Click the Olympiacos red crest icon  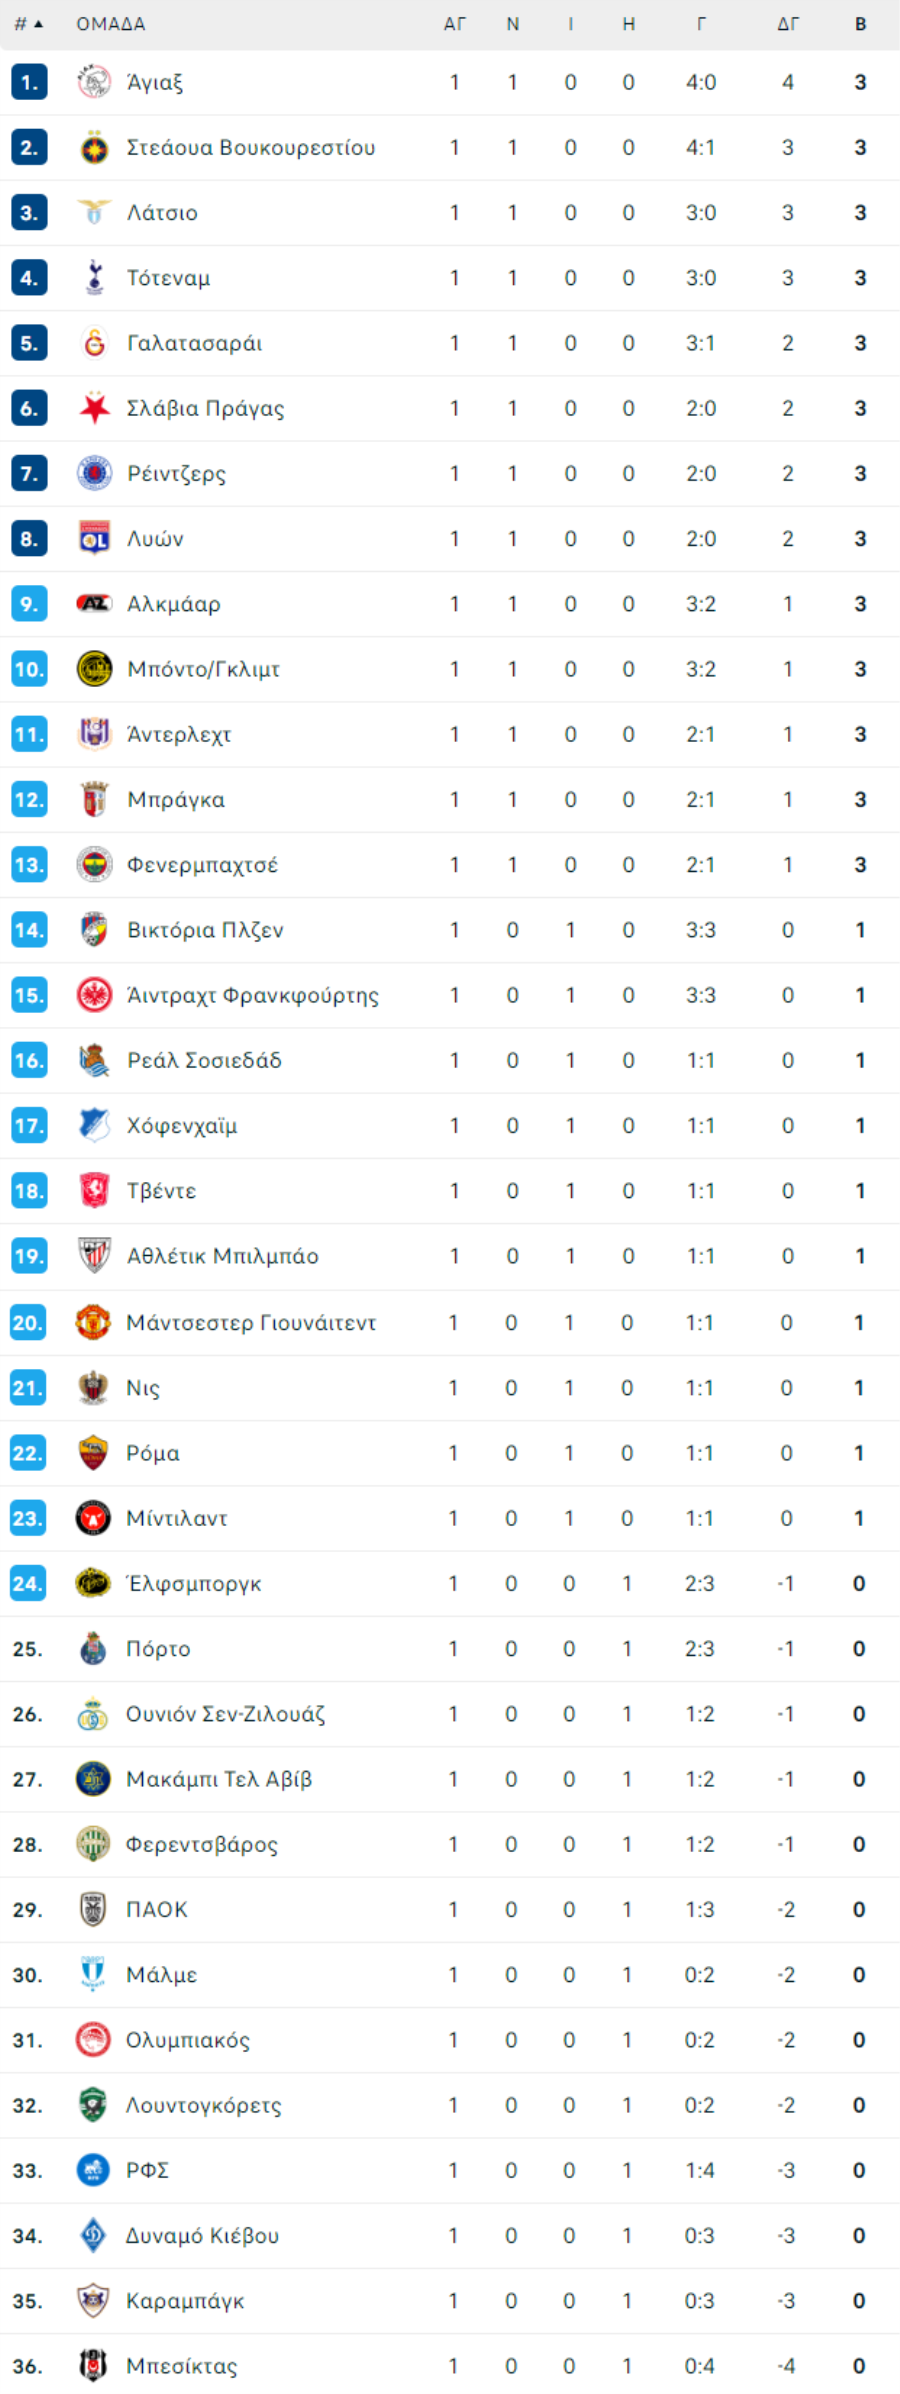(93, 2040)
